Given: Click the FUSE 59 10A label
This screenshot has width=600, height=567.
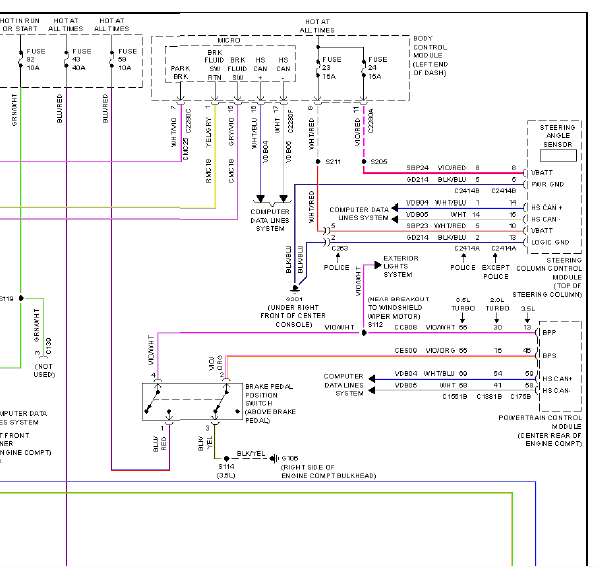Looking at the screenshot, I should coord(127,60).
